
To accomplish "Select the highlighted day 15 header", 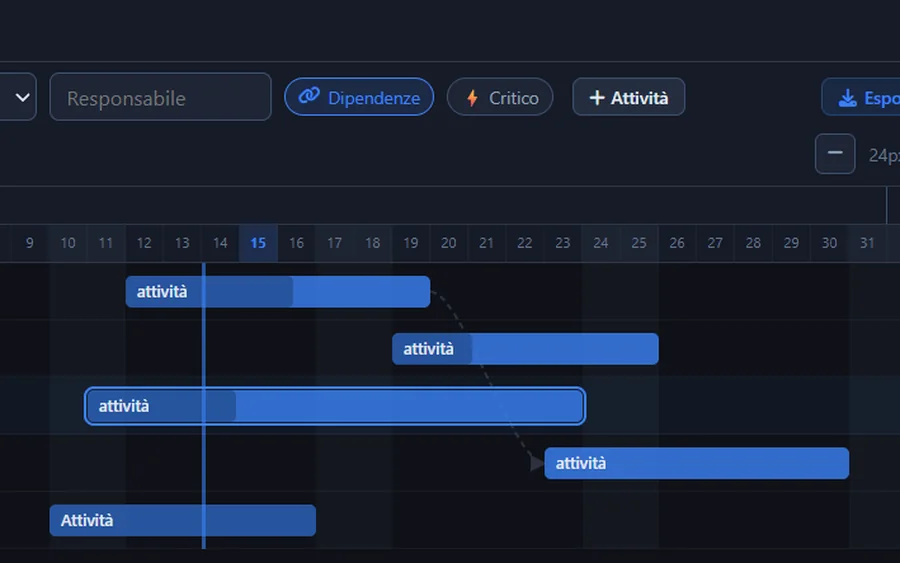I will click(258, 243).
